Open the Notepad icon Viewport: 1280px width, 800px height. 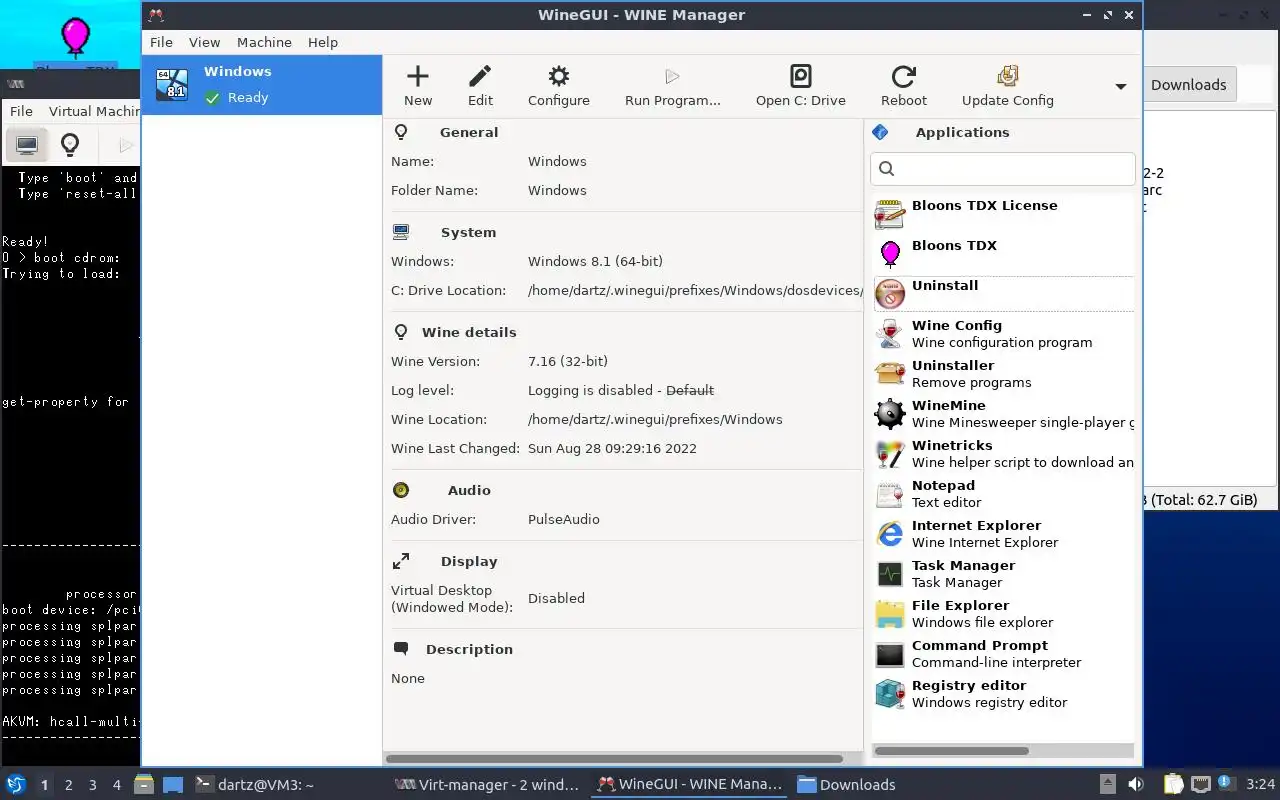tap(890, 494)
